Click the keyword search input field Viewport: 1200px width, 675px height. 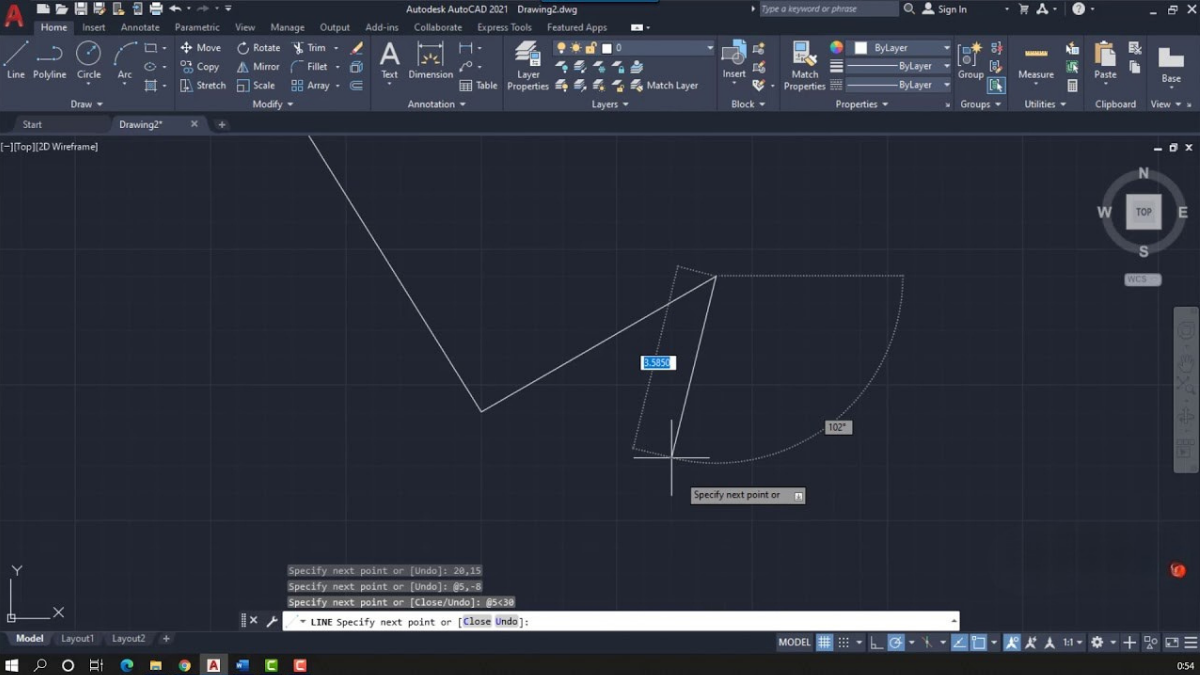pos(828,9)
